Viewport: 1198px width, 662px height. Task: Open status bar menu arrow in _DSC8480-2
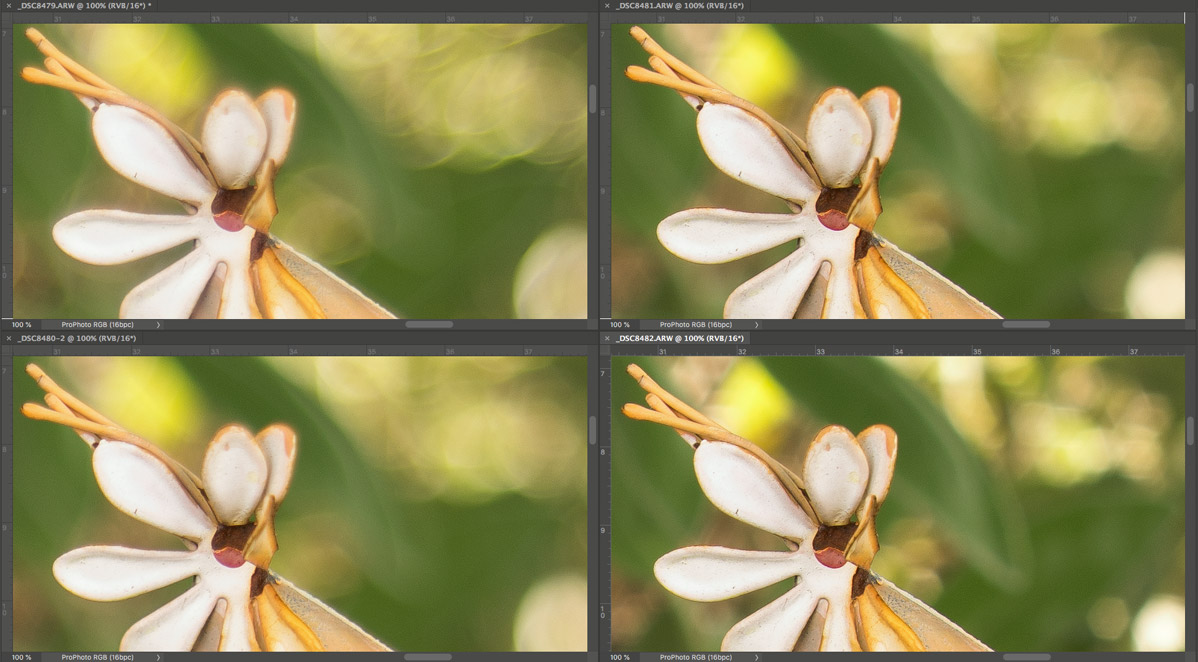[158, 657]
